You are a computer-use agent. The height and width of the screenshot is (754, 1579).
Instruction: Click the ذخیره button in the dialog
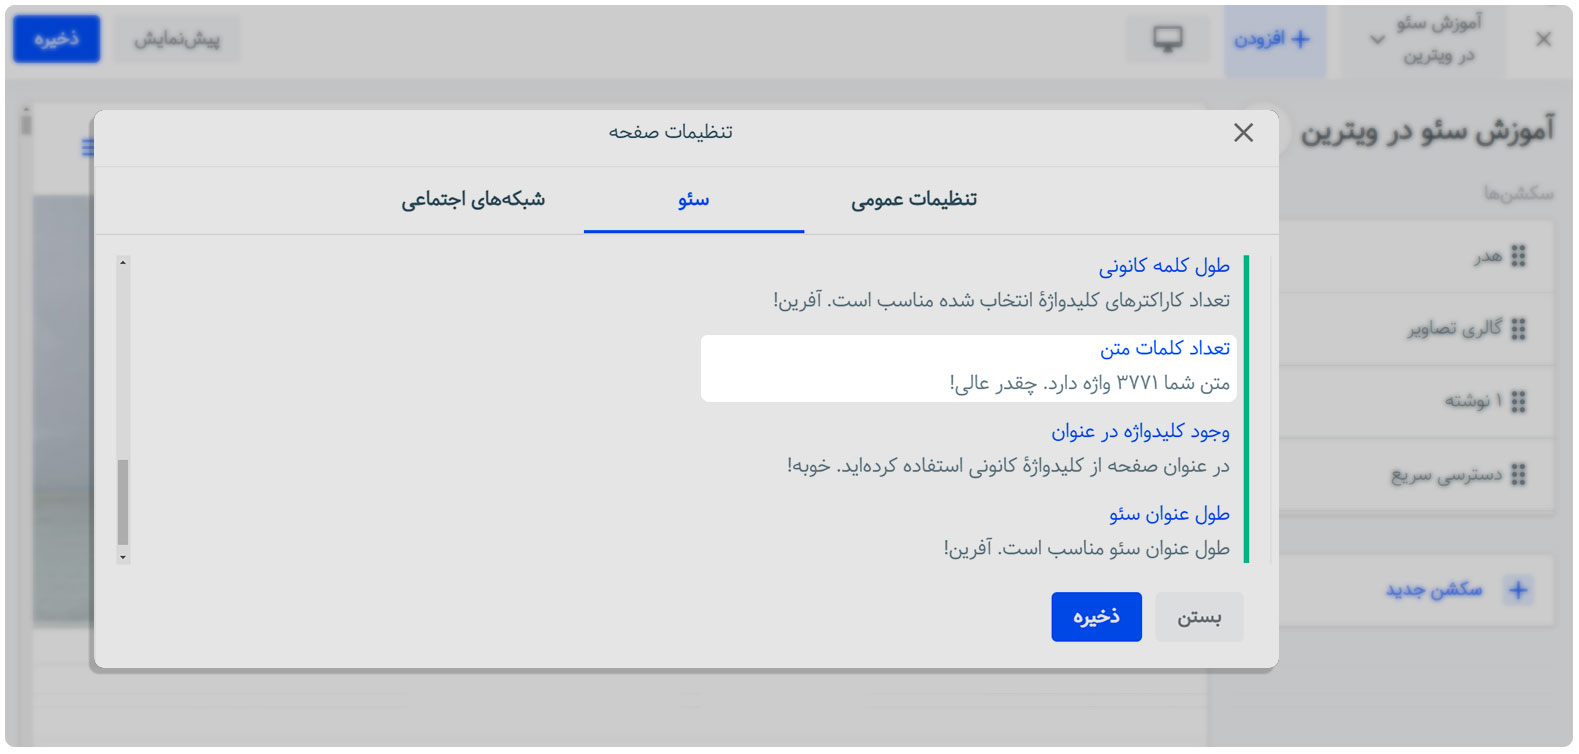1096,617
